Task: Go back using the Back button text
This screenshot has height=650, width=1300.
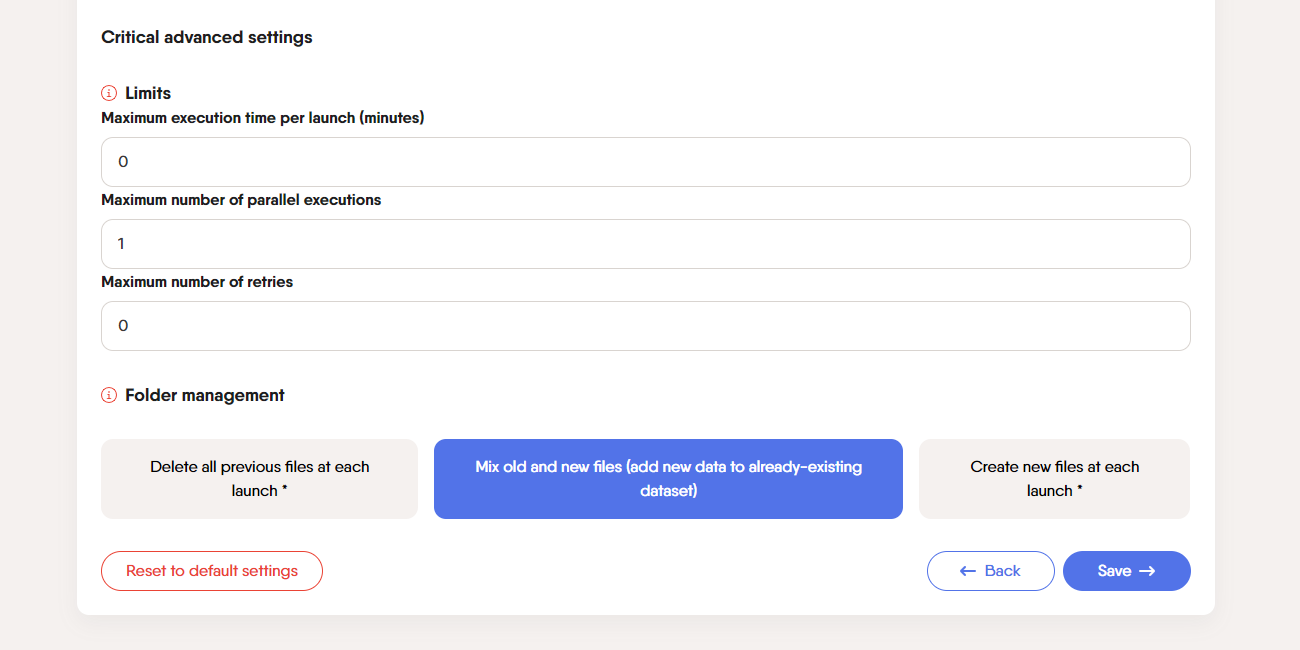Action: click(1002, 571)
